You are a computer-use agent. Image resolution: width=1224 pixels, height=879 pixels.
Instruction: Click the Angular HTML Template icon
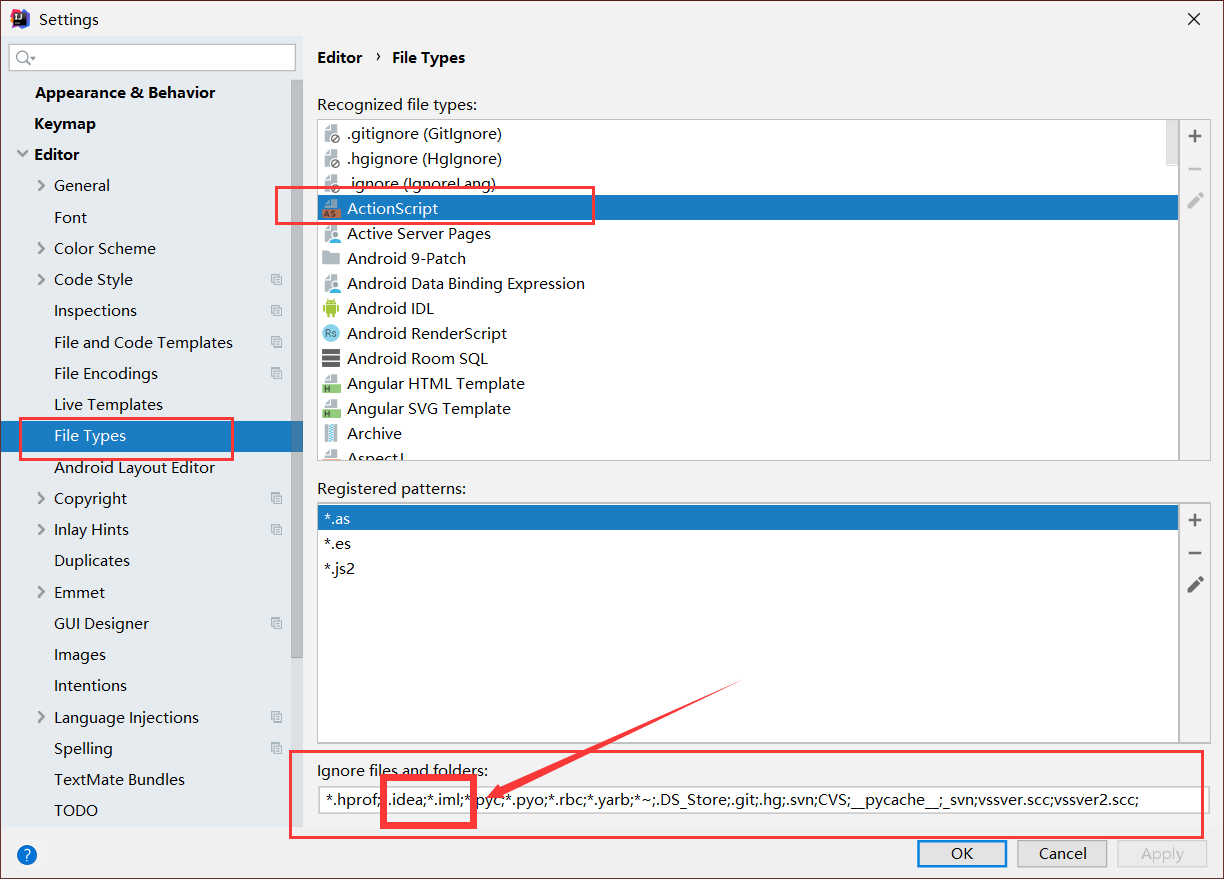(x=331, y=384)
